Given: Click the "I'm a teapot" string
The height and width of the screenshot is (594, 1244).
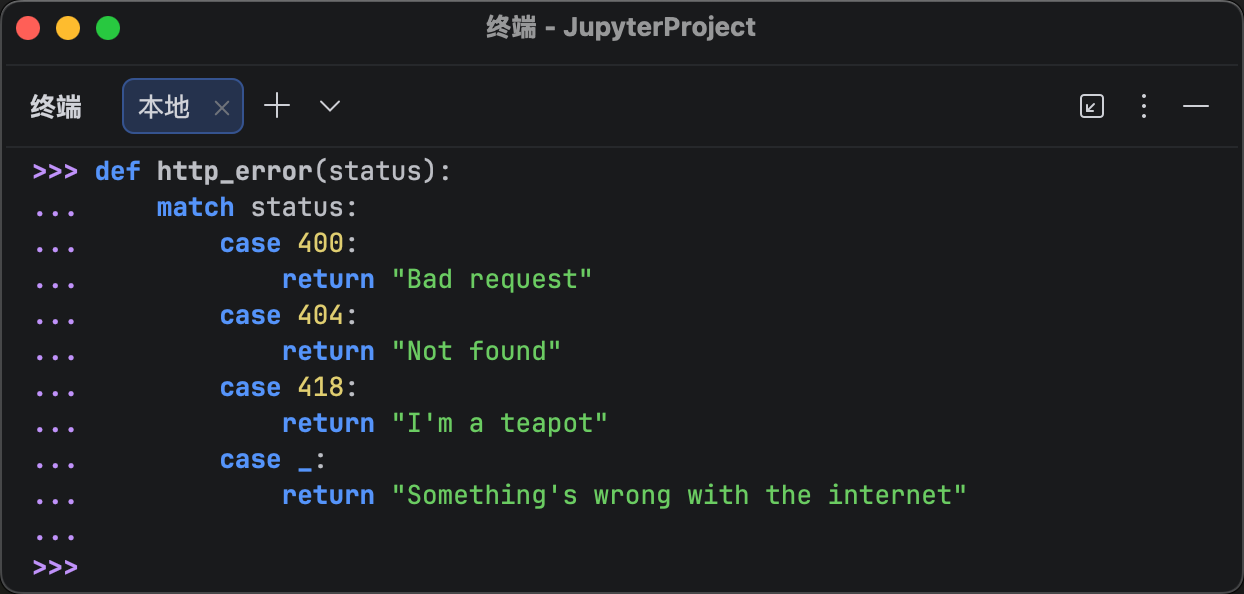Looking at the screenshot, I should click(x=499, y=423).
